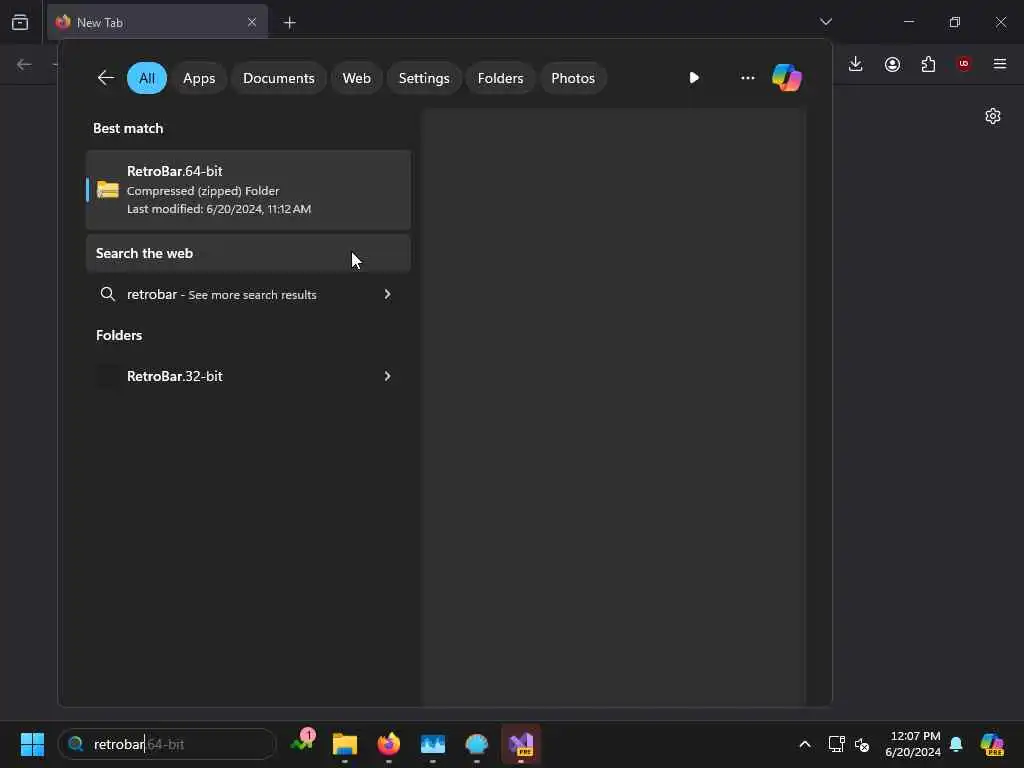Viewport: 1024px width, 768px height.
Task: Open Firefox from the taskbar
Action: click(389, 744)
